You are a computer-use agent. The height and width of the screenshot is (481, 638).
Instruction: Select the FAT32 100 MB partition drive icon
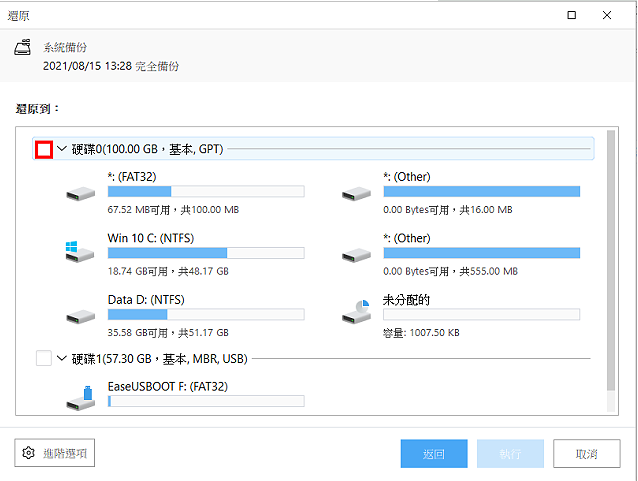[x=81, y=193]
